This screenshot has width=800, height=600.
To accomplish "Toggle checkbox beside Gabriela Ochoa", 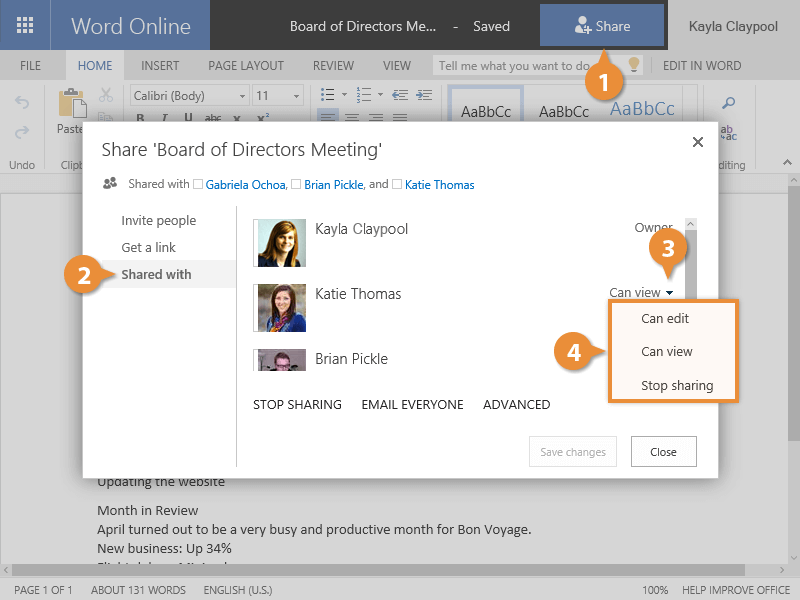I will pos(198,185).
